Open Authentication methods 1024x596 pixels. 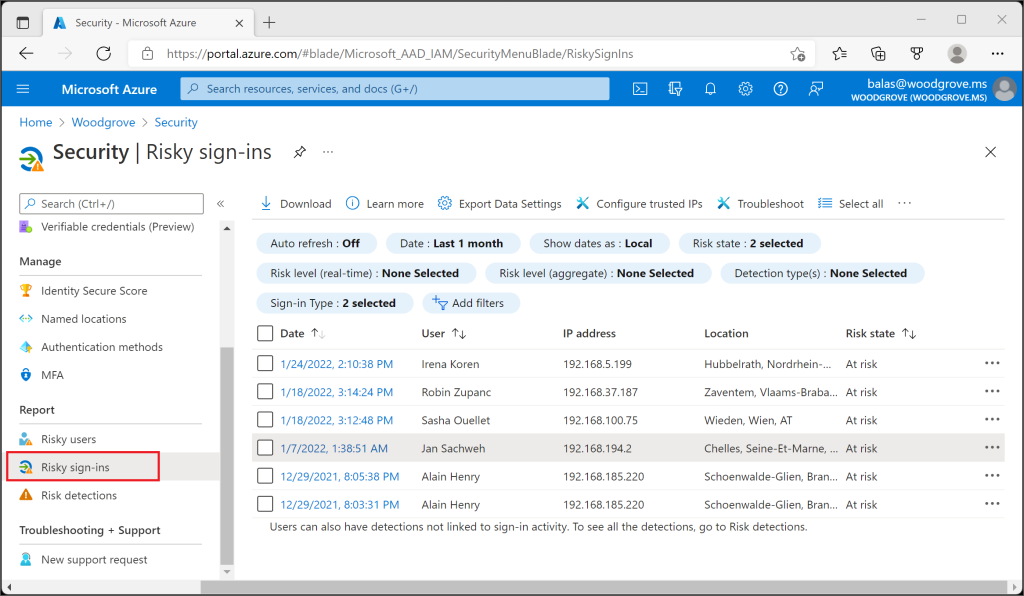(x=102, y=347)
